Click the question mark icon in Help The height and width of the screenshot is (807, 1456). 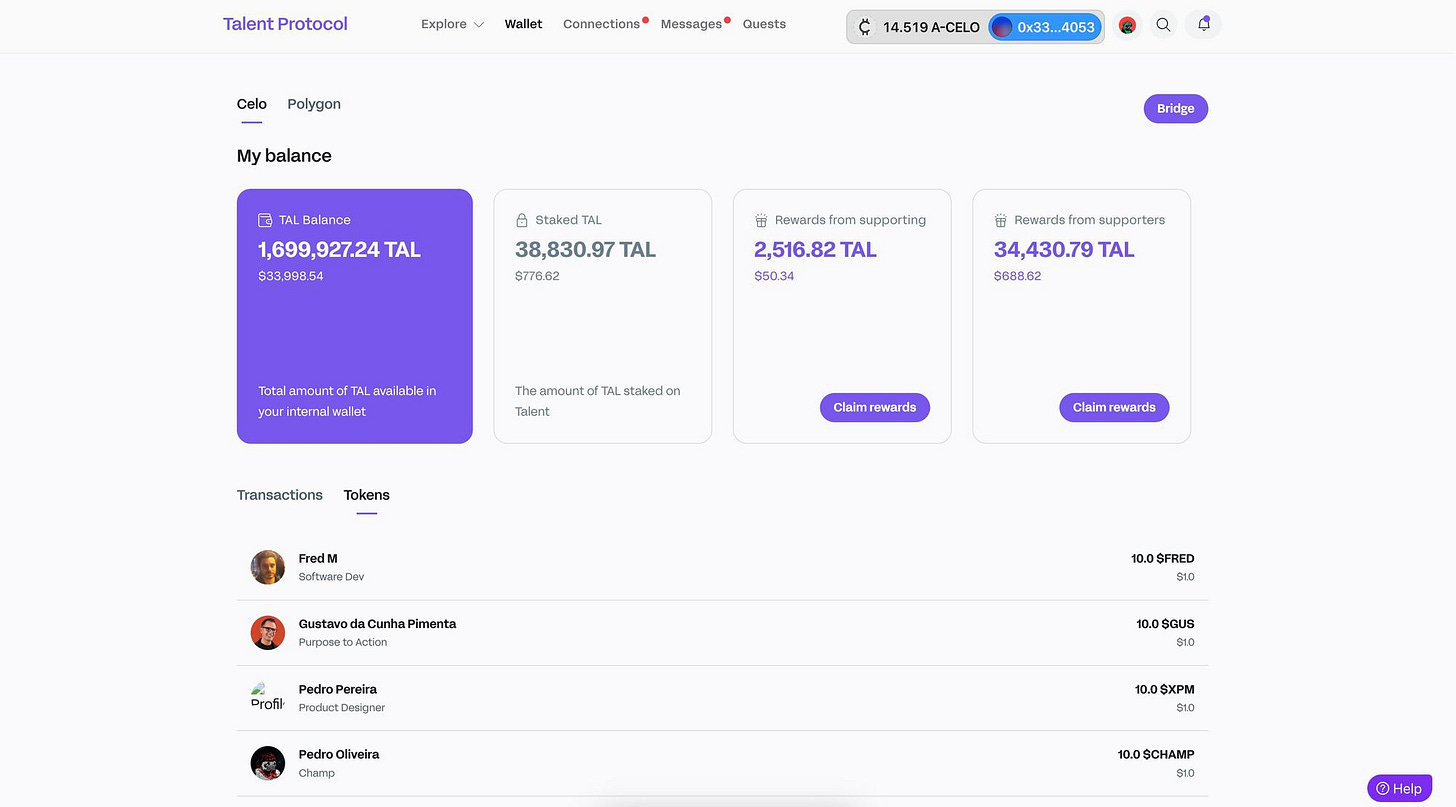[1383, 789]
